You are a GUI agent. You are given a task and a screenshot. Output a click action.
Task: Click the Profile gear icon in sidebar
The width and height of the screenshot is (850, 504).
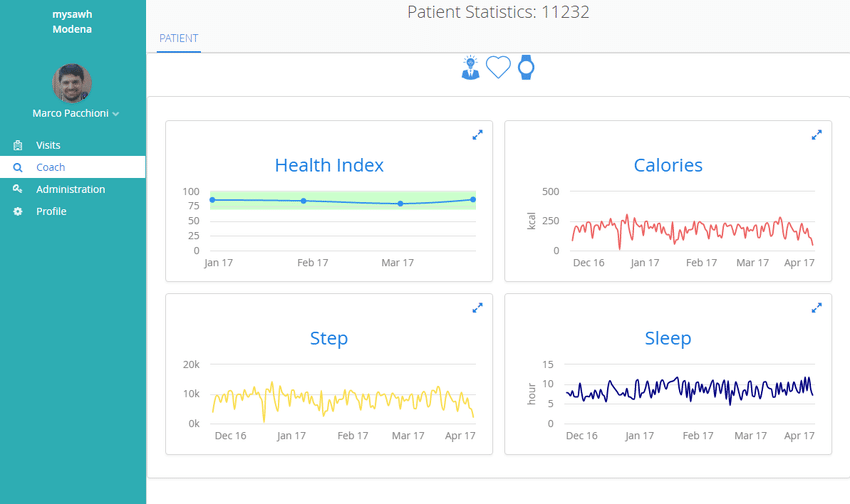point(18,211)
